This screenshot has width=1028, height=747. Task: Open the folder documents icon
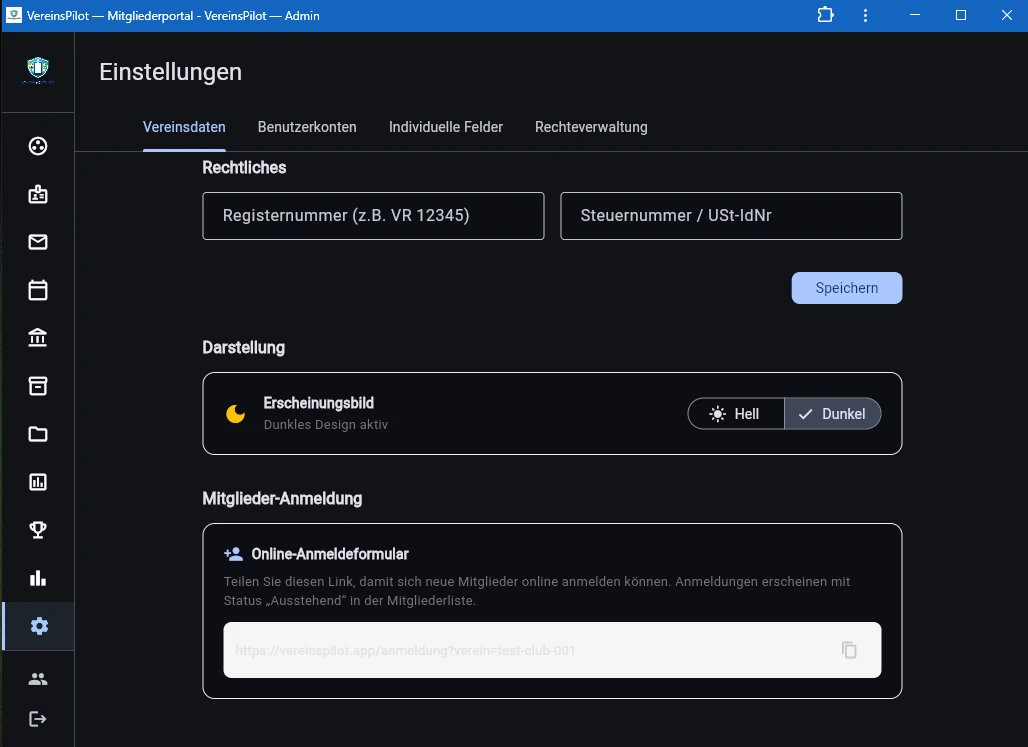[38, 434]
